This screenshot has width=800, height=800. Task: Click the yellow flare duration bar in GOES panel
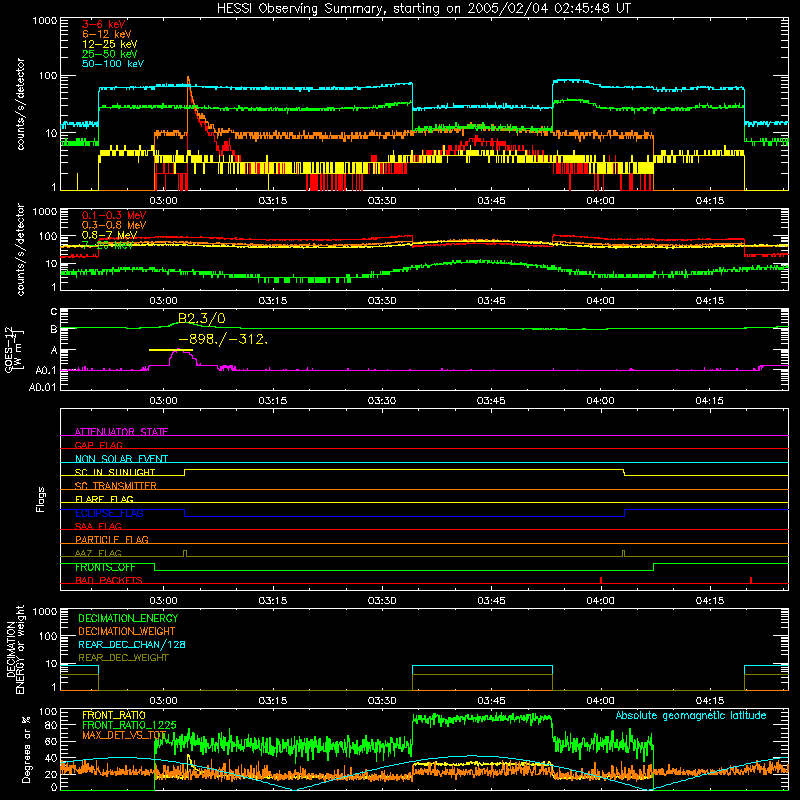(x=170, y=350)
